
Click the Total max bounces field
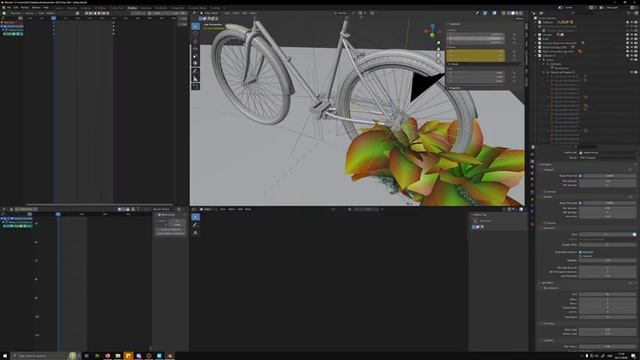pyautogui.click(x=607, y=294)
